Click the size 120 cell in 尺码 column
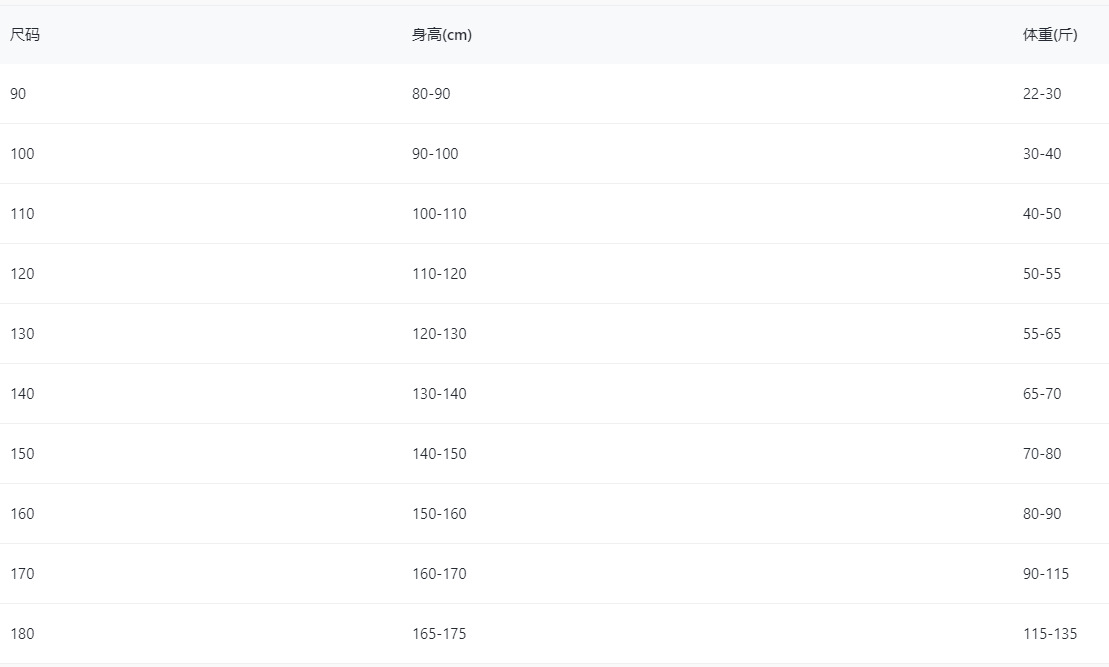The height and width of the screenshot is (667, 1109). pos(22,274)
